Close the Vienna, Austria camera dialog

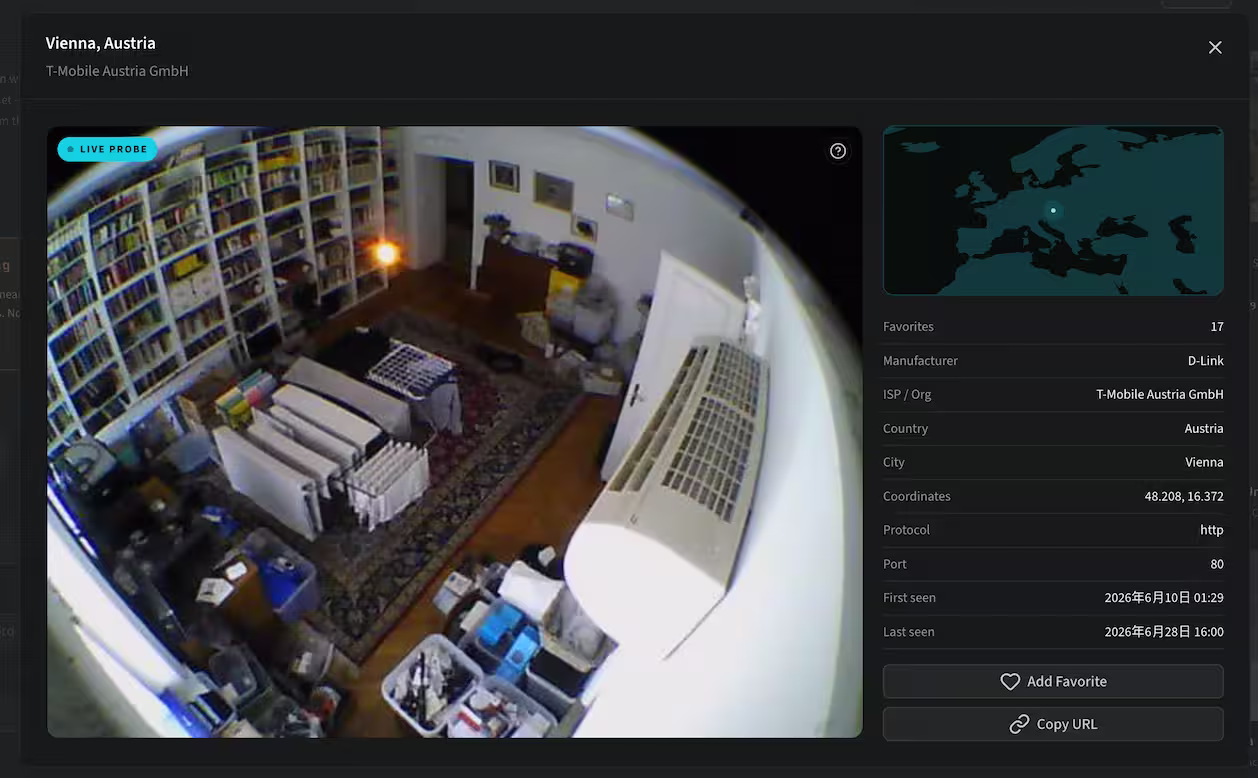(1215, 47)
